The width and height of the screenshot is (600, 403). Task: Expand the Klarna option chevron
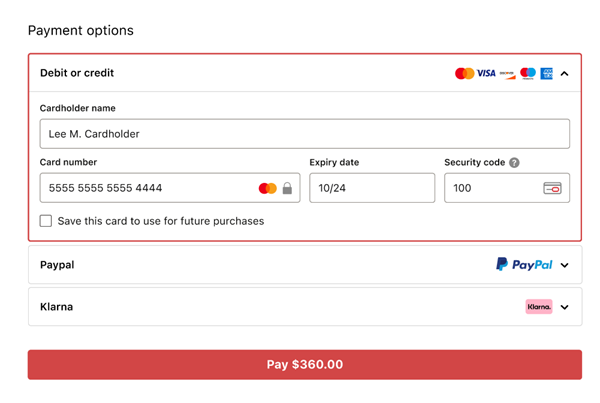point(565,308)
